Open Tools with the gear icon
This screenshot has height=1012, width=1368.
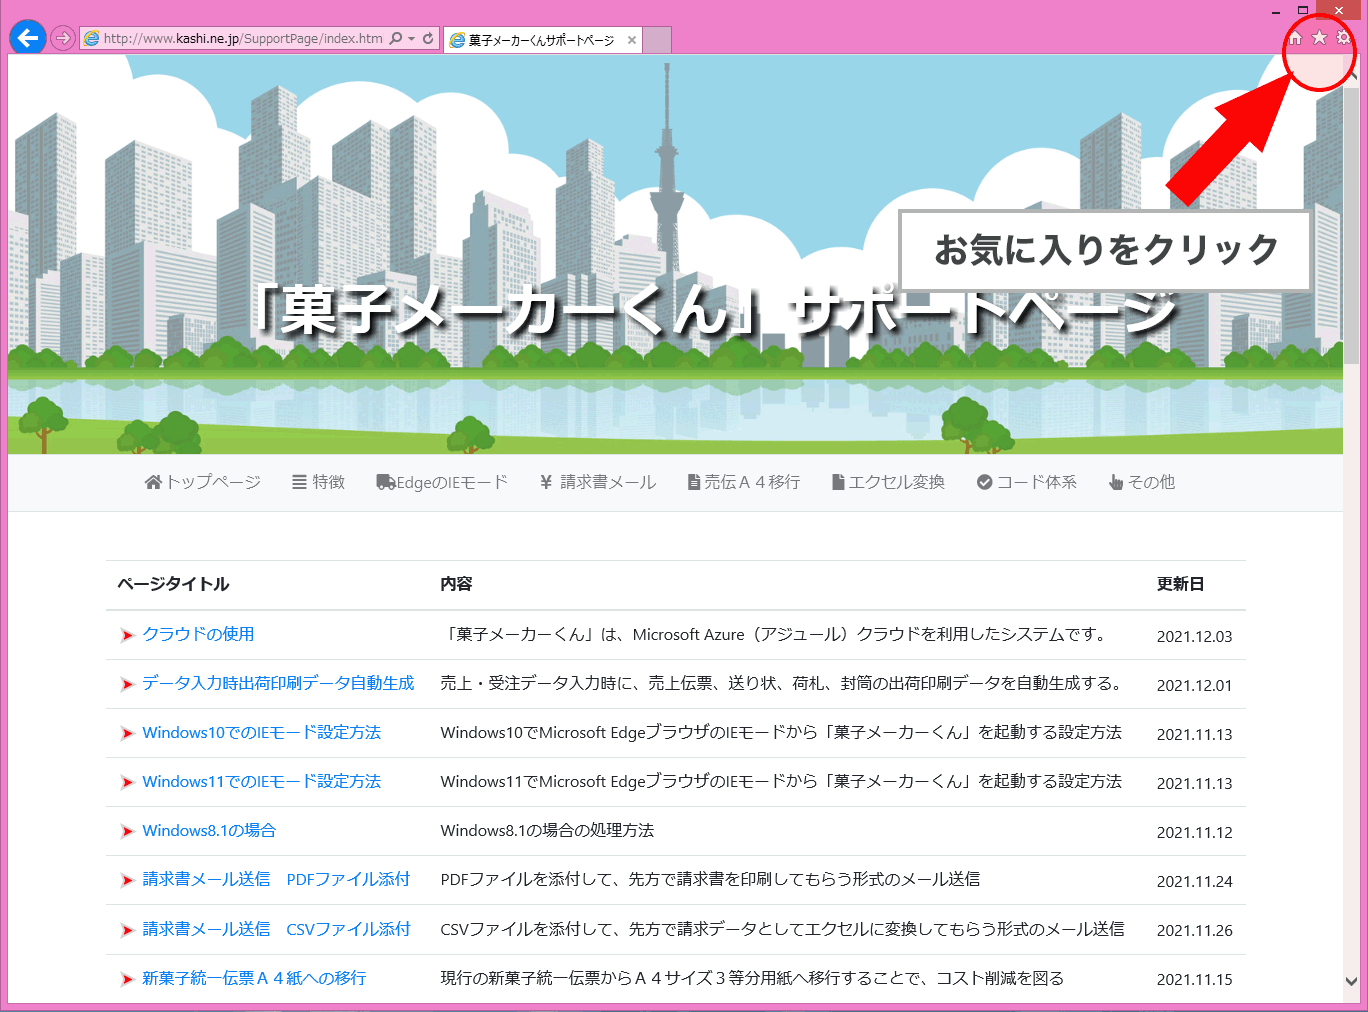tap(1343, 37)
